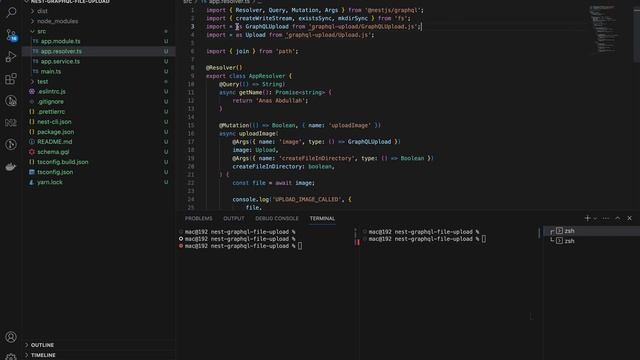Switch to the DEBUG CONSOLE tab
Screen dimensions: 640x360
277,218
